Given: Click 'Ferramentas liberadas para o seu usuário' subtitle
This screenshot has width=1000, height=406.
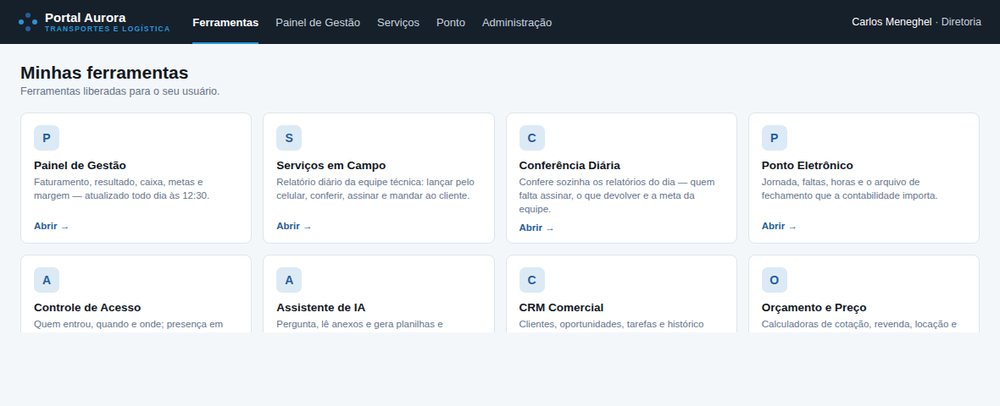Looking at the screenshot, I should [x=120, y=91].
